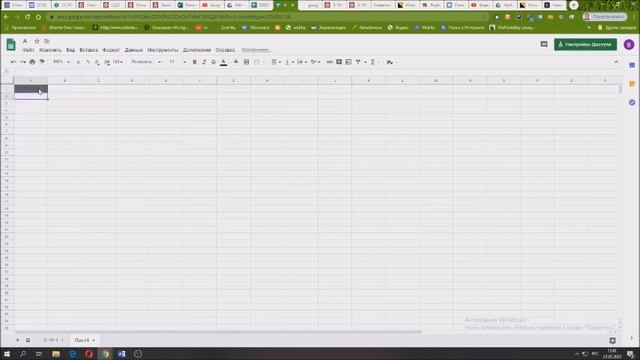Click the merge cells icon

(x=257, y=62)
